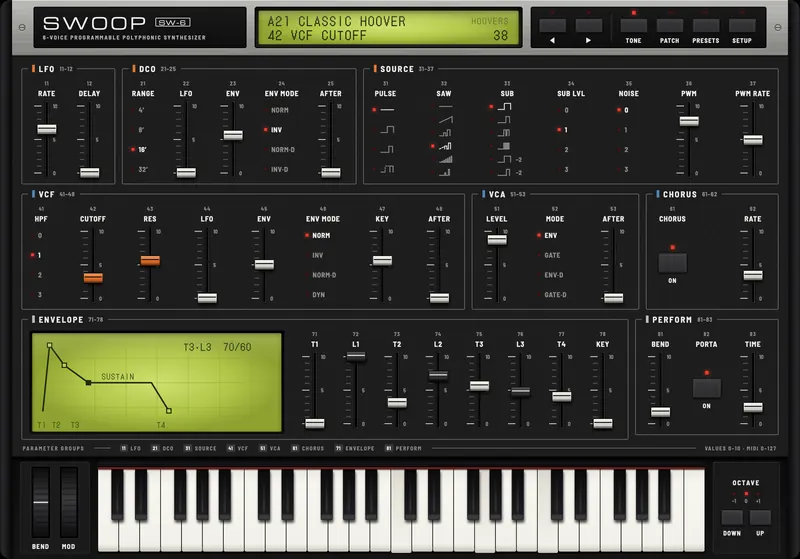Image resolution: width=800 pixels, height=559 pixels.
Task: Select the bottom pulse waveform icon
Action: (x=387, y=169)
